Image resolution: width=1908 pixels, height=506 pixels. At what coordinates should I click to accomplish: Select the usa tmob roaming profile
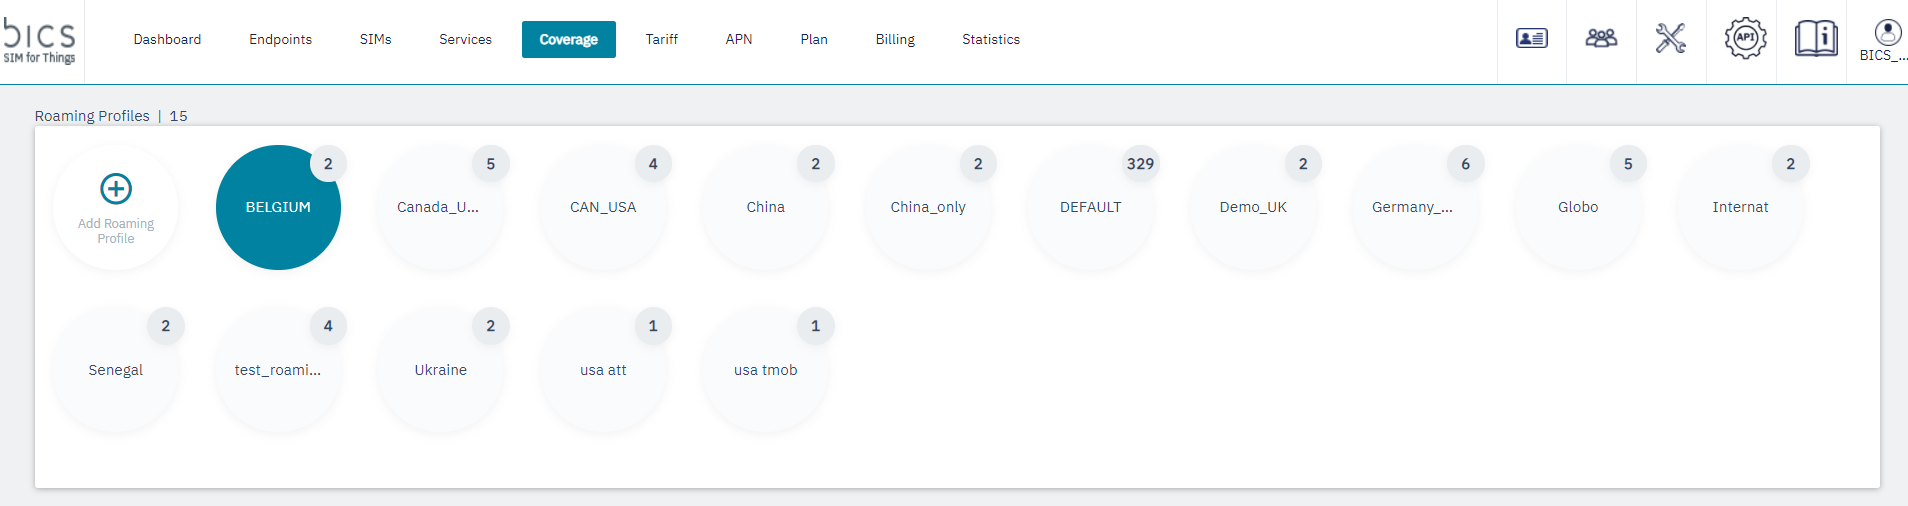coord(765,371)
